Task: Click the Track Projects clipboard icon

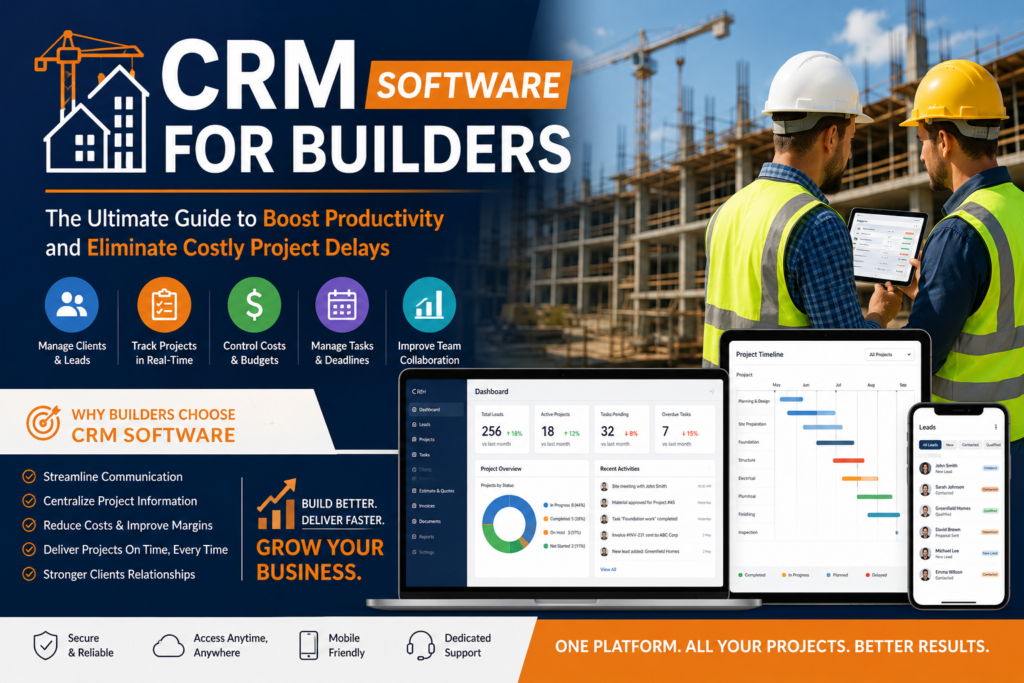Action: pyautogui.click(x=164, y=304)
